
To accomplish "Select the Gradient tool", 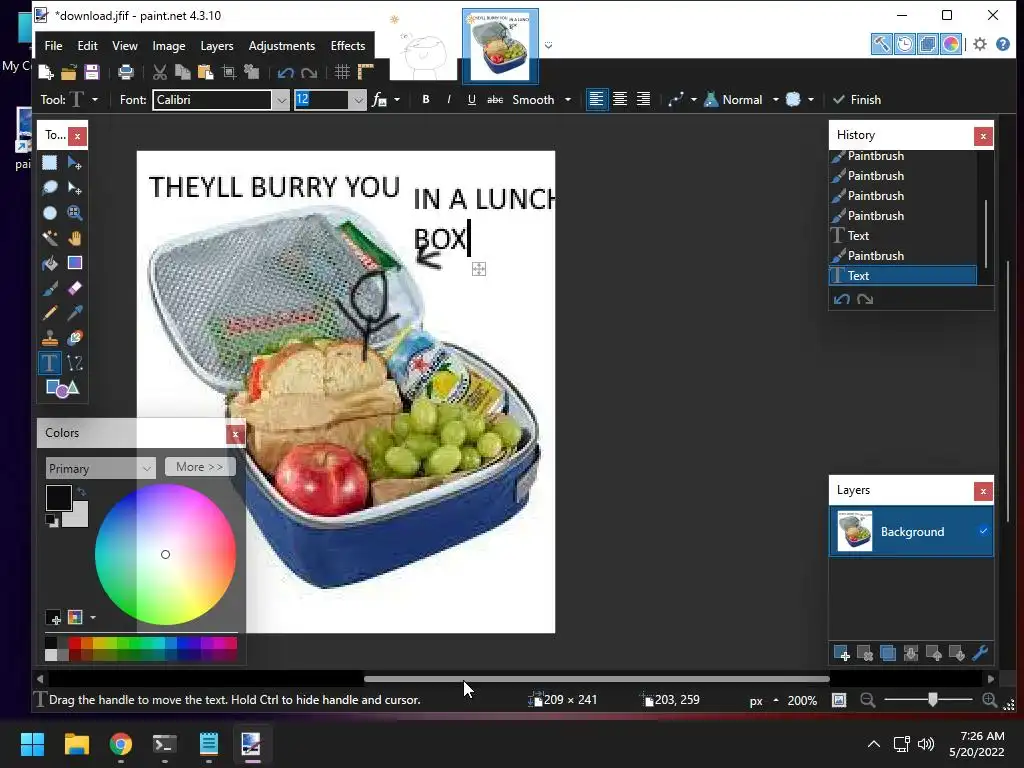I will 74,263.
